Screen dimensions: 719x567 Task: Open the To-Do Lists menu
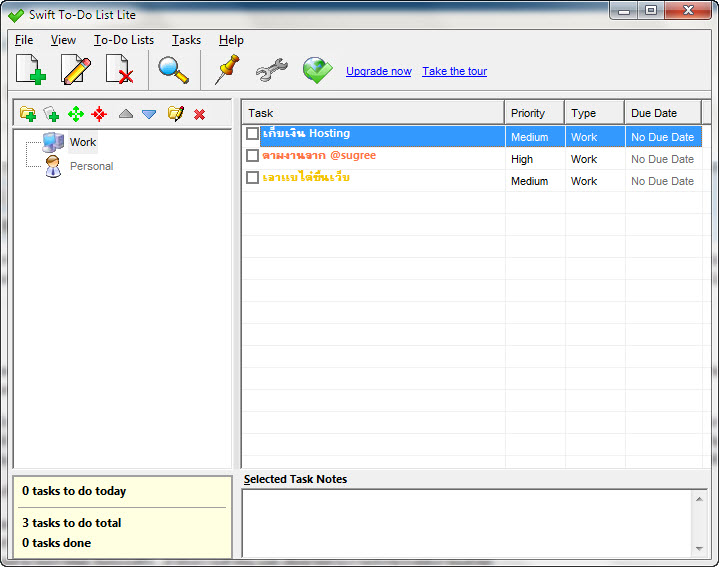click(124, 40)
